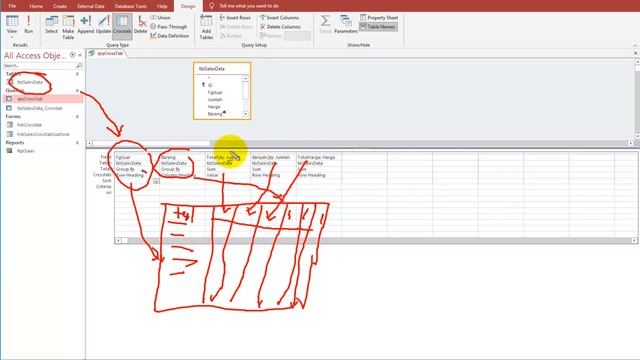Choose the Delete query type
This screenshot has height=360, width=640.
[140, 25]
